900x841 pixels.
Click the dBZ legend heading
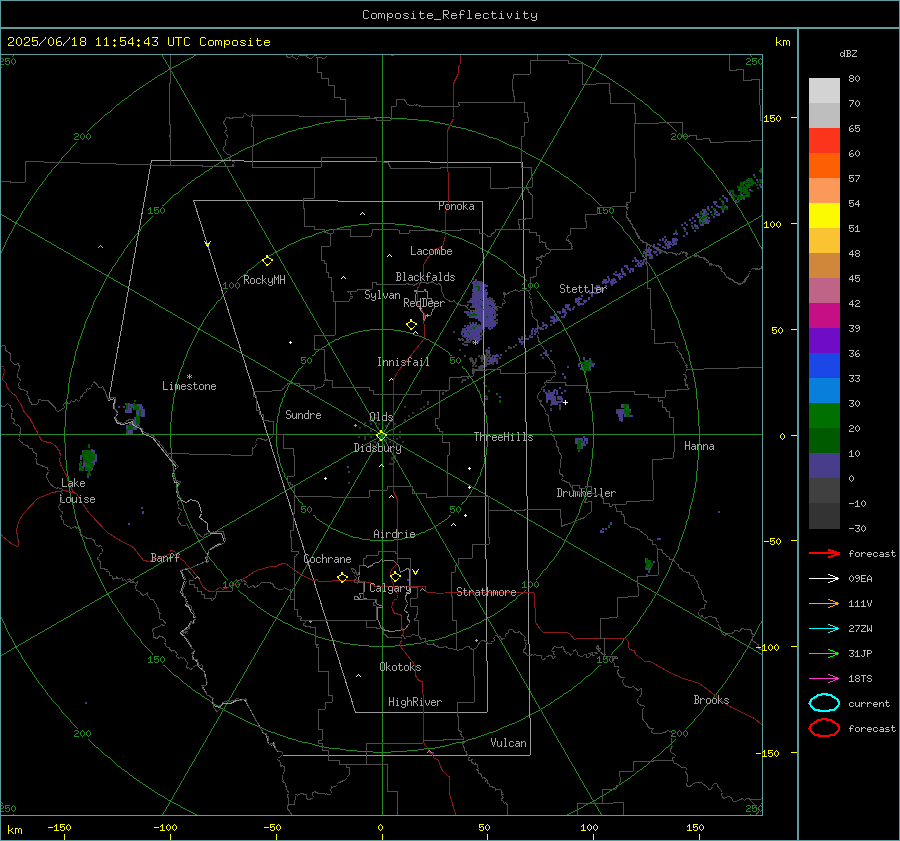point(848,54)
